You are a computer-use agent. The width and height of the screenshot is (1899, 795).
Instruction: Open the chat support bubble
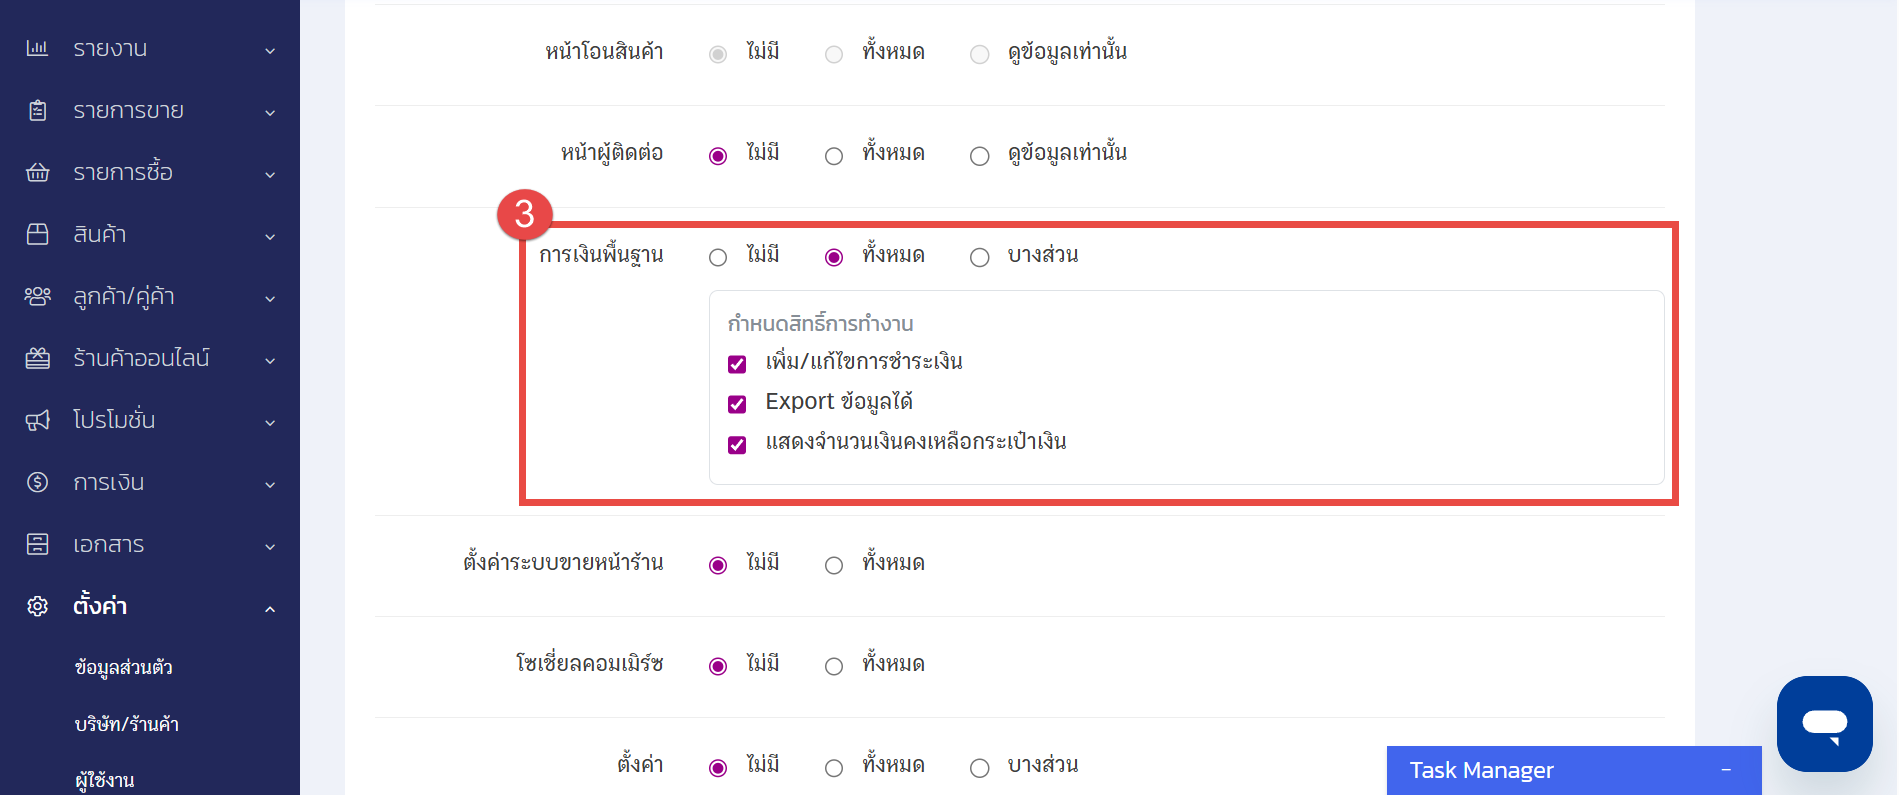pos(1824,723)
